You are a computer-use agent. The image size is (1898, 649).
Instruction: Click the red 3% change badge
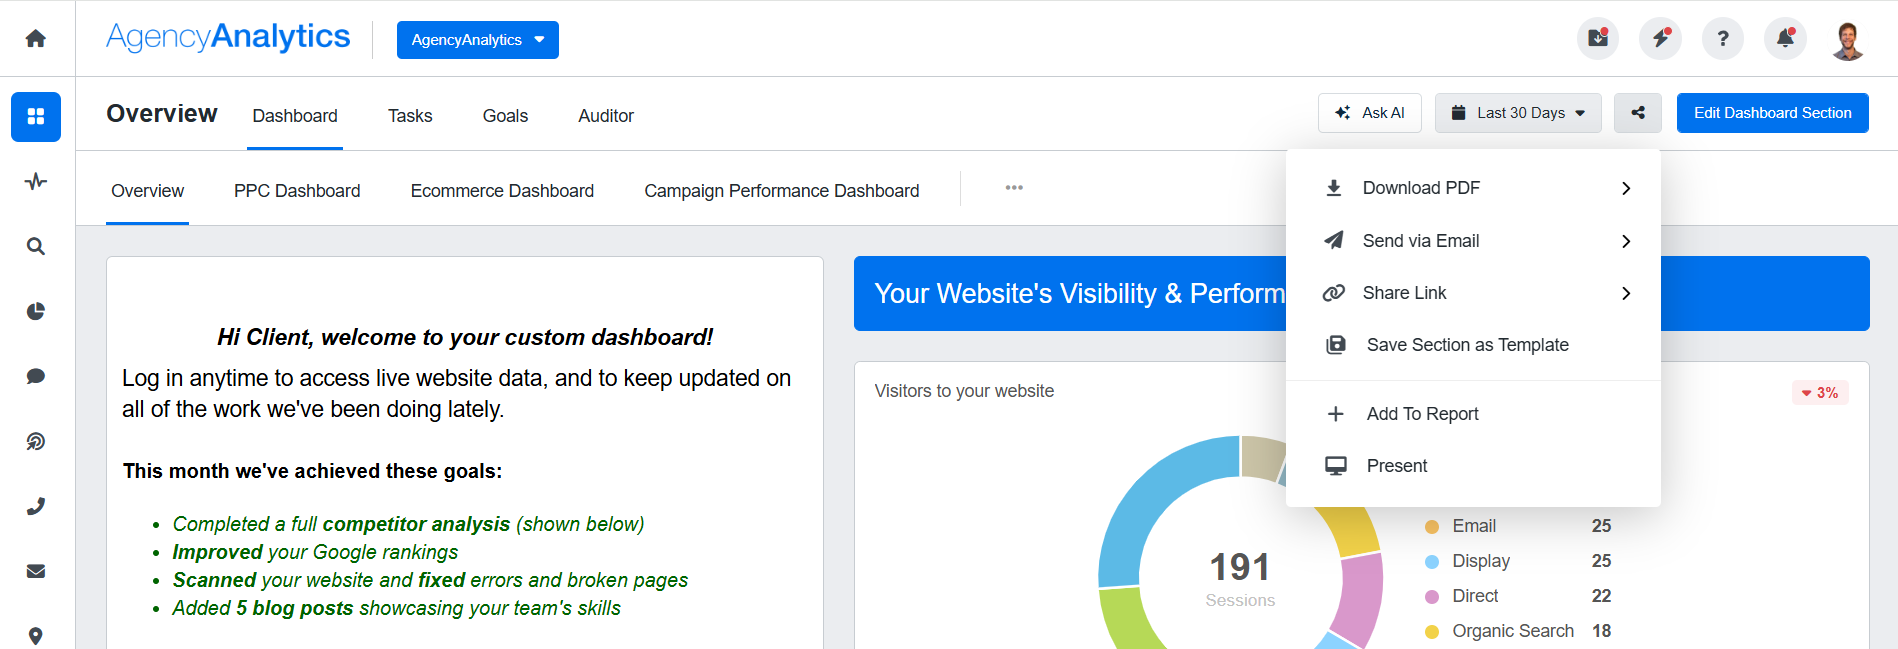(x=1820, y=393)
